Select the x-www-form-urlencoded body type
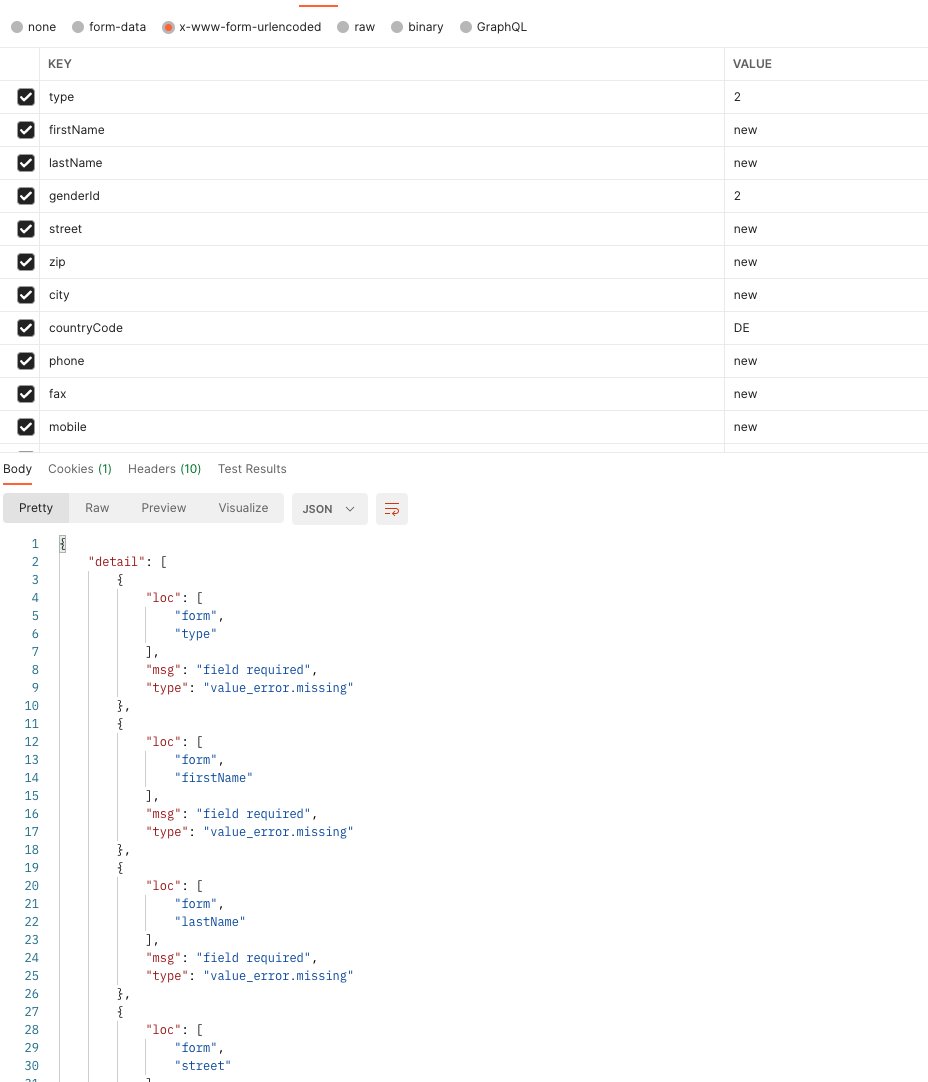928x1082 pixels. pyautogui.click(x=168, y=27)
